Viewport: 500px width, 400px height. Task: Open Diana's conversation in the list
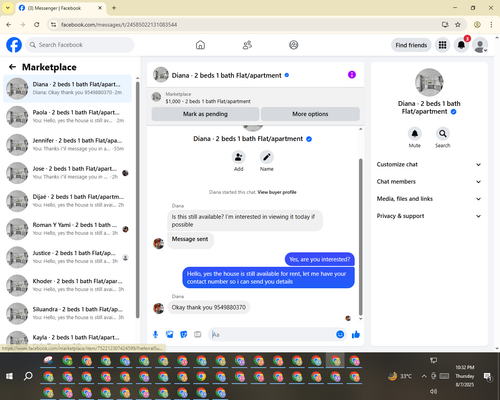(67, 89)
